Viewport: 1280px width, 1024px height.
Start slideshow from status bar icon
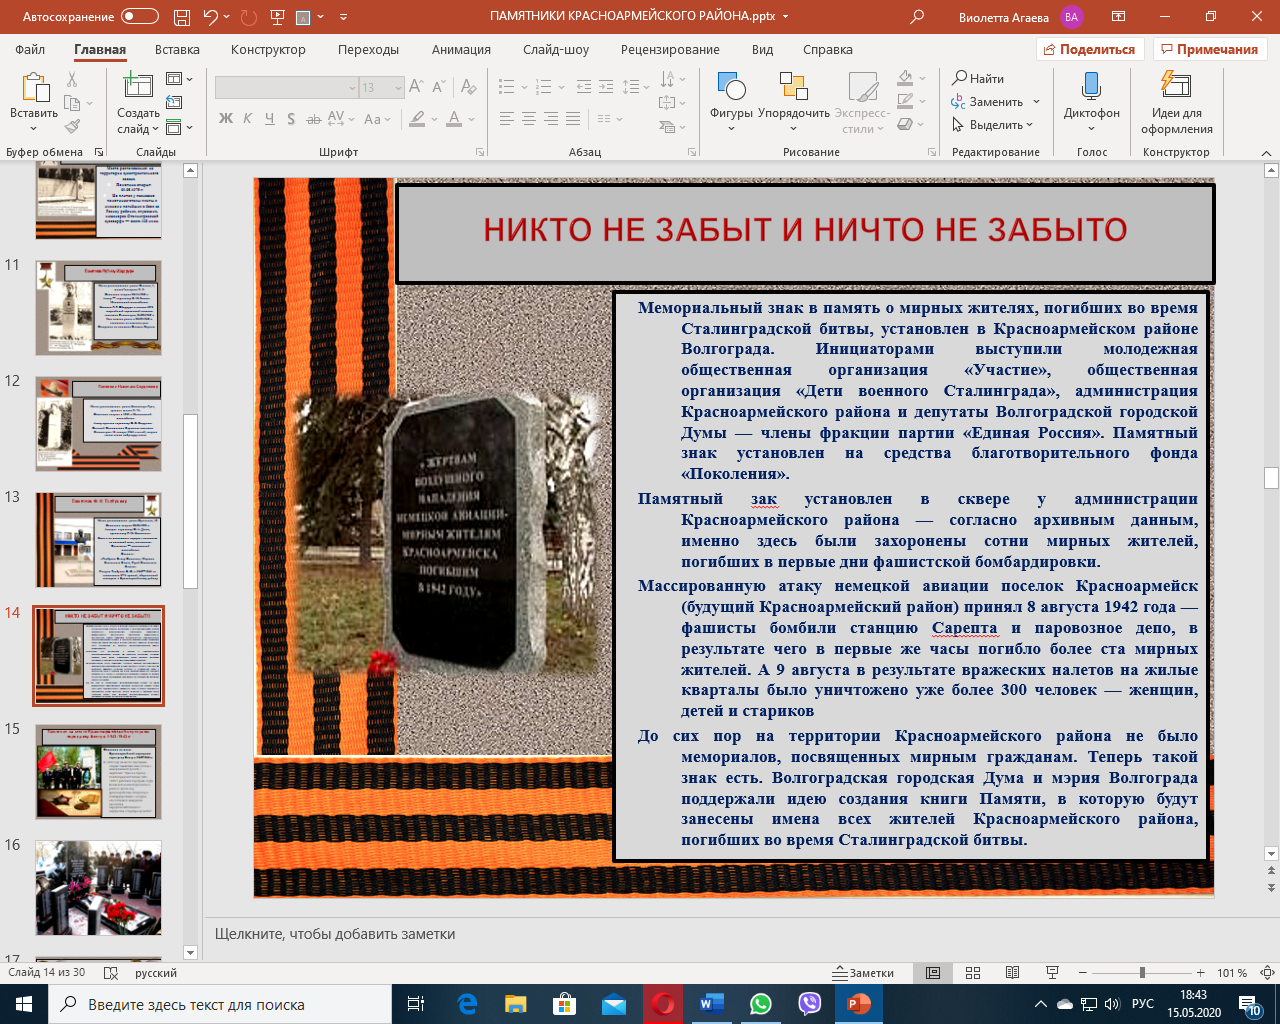pyautogui.click(x=1052, y=973)
